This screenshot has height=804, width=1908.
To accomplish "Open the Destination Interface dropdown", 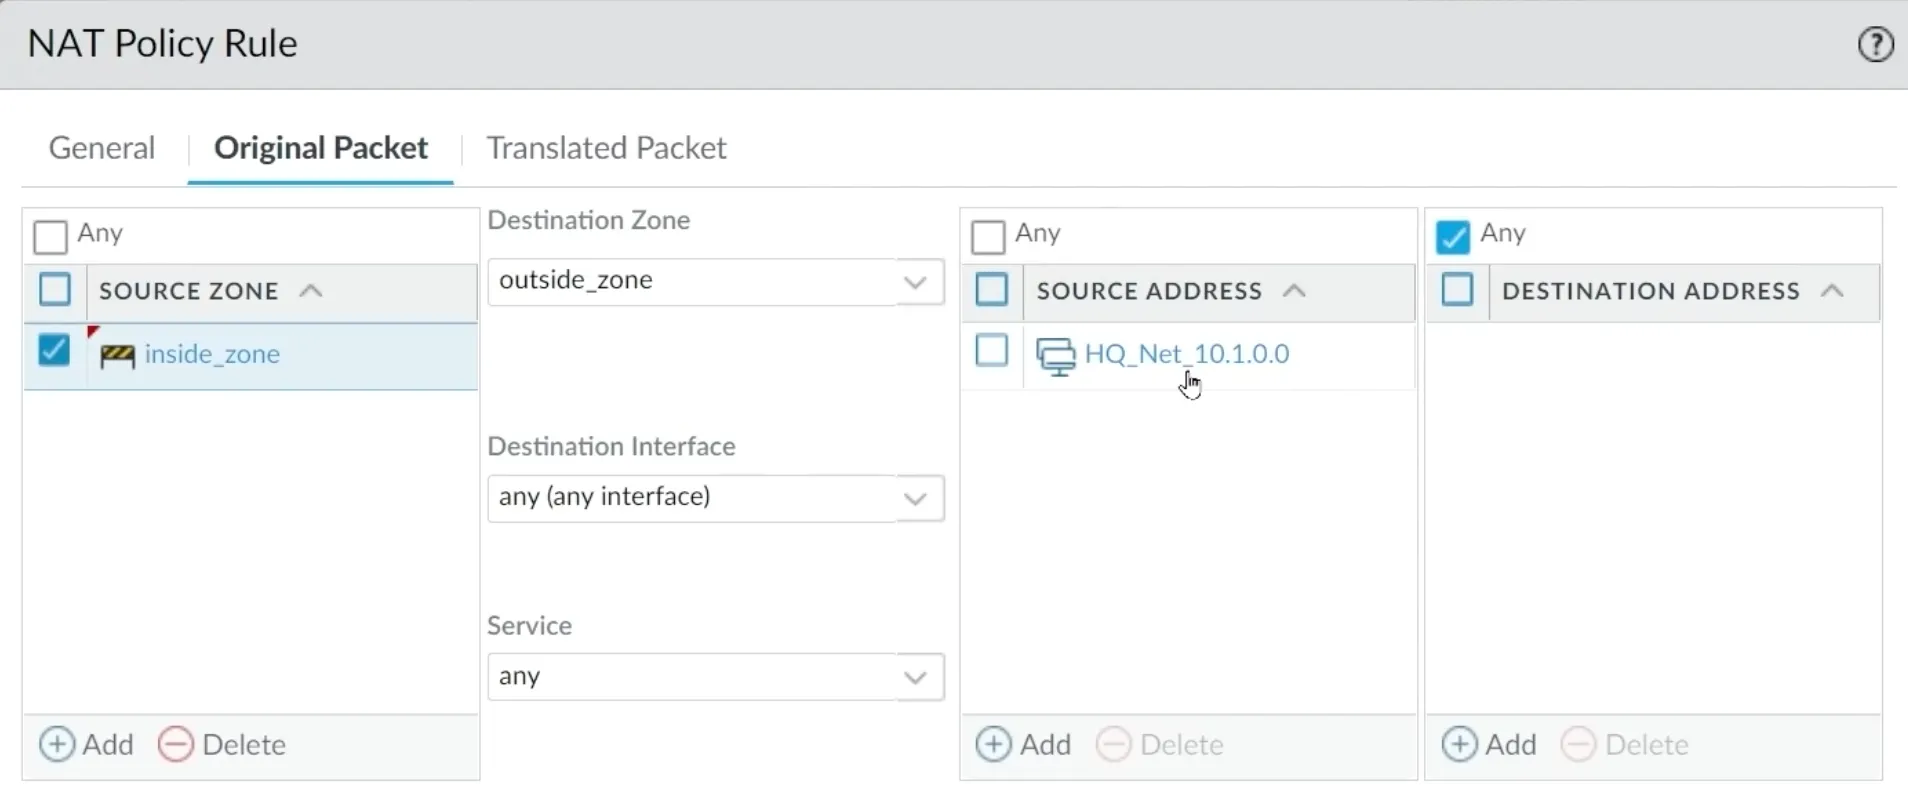I will [914, 498].
